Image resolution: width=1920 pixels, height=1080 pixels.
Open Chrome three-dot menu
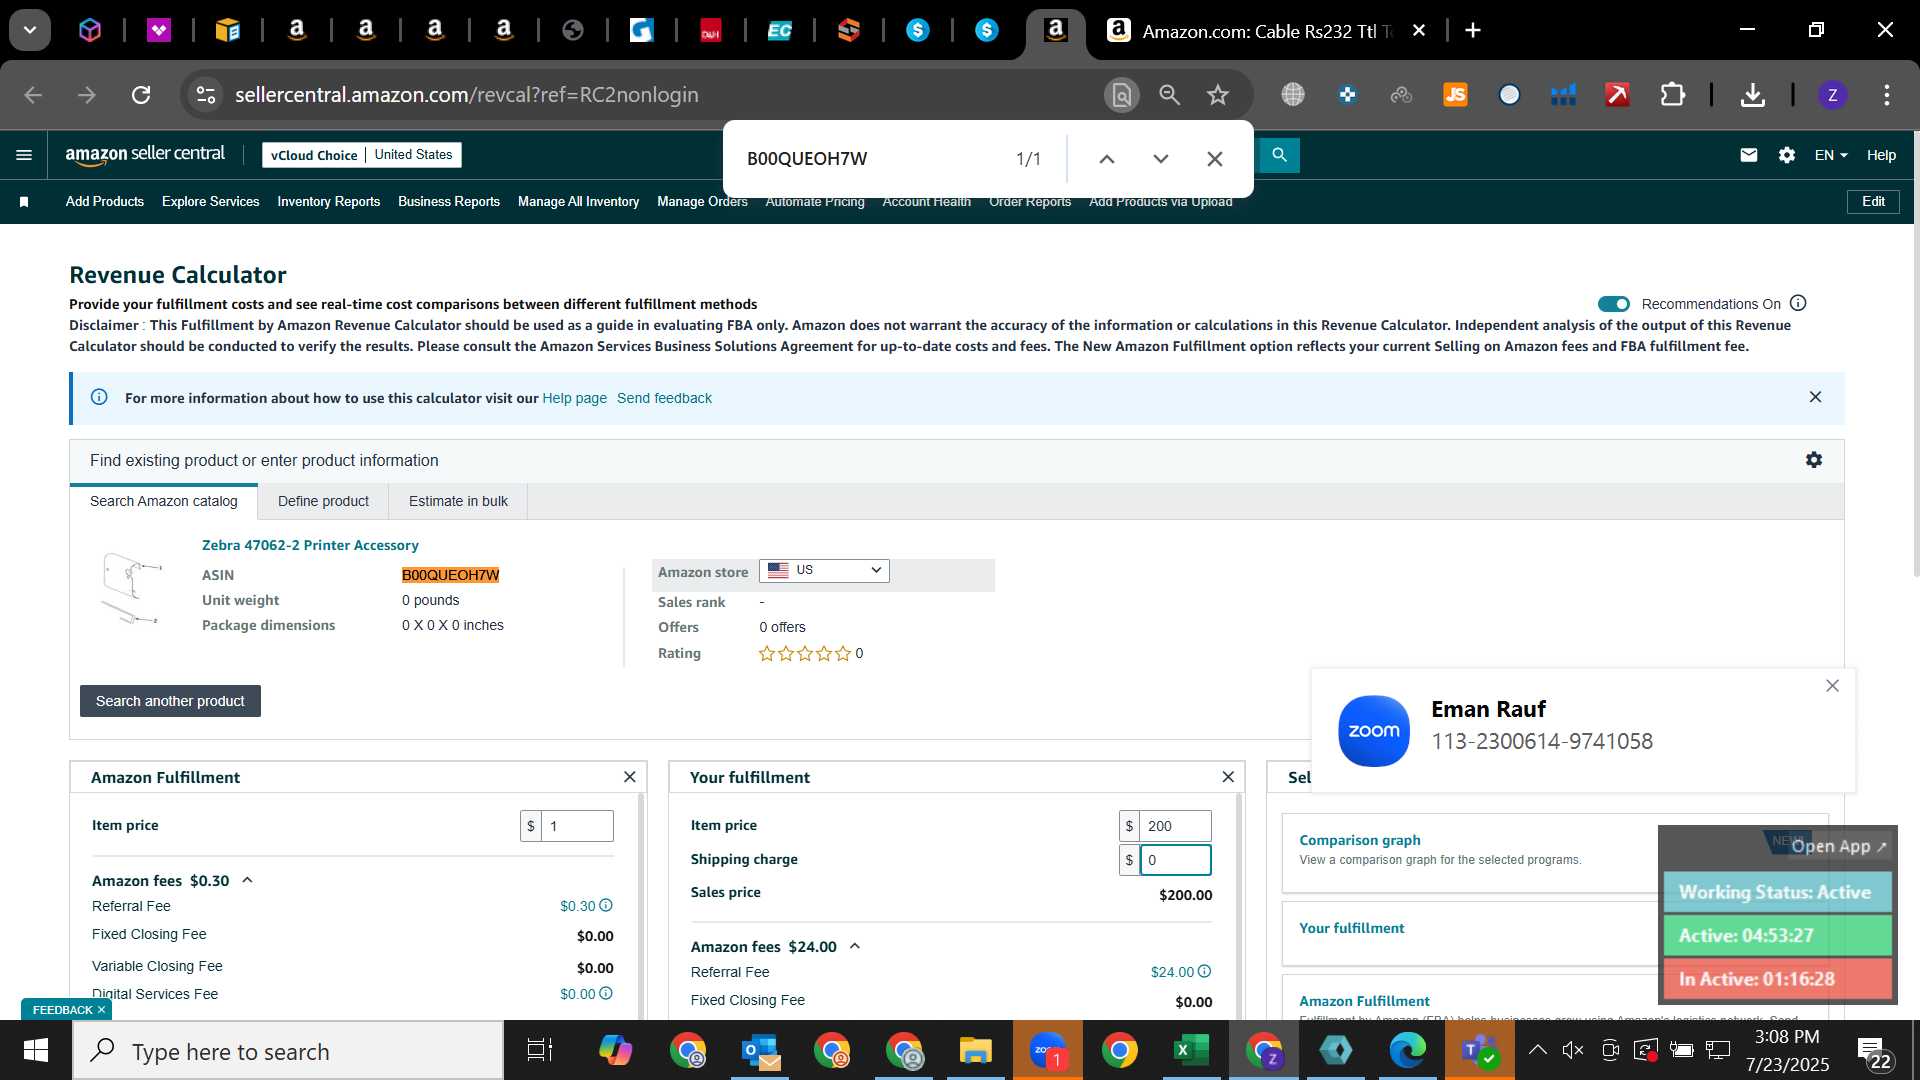tap(1887, 95)
